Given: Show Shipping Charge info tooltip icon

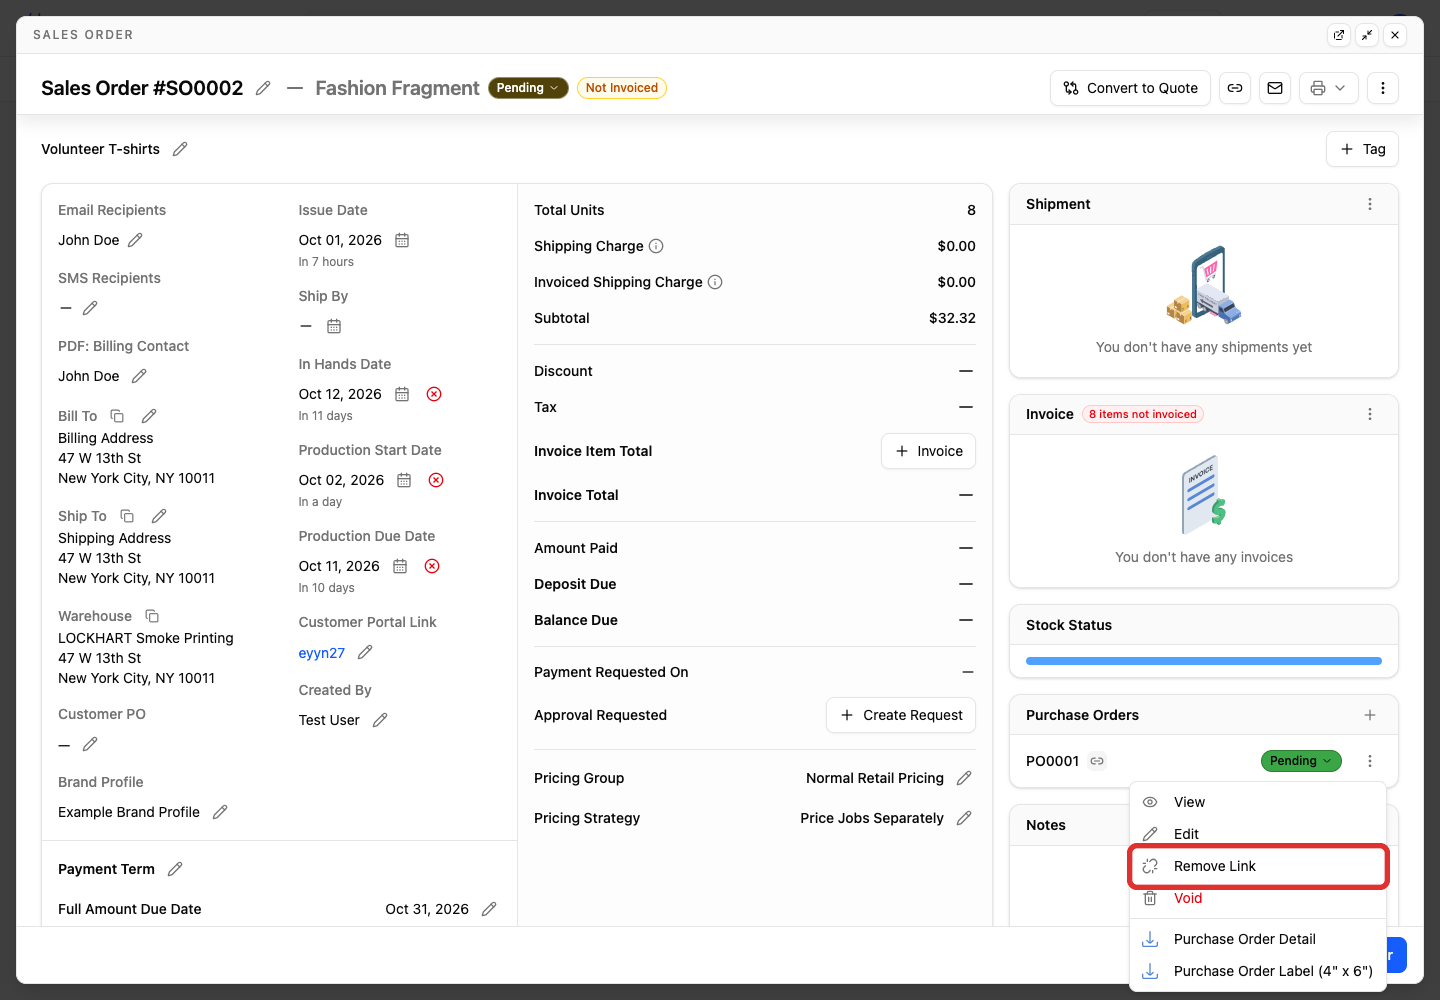Looking at the screenshot, I should pos(656,246).
